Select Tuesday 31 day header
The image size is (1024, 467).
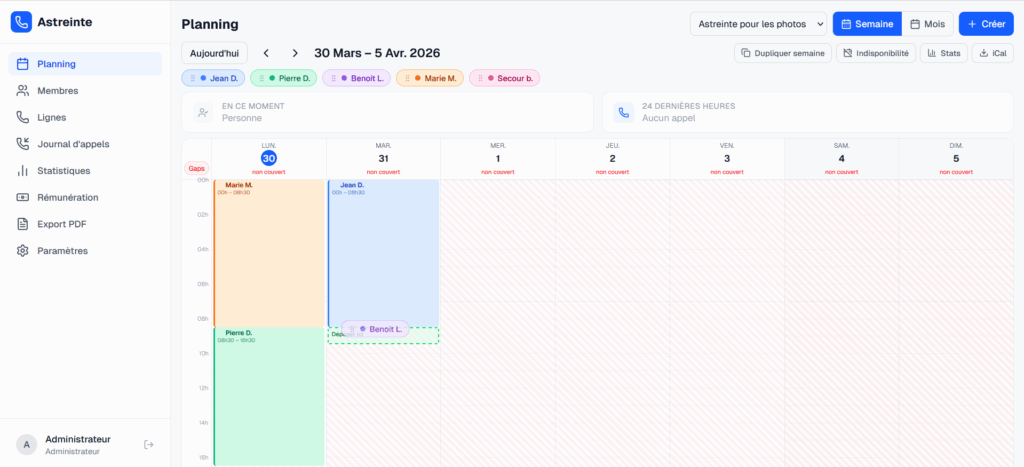383,159
